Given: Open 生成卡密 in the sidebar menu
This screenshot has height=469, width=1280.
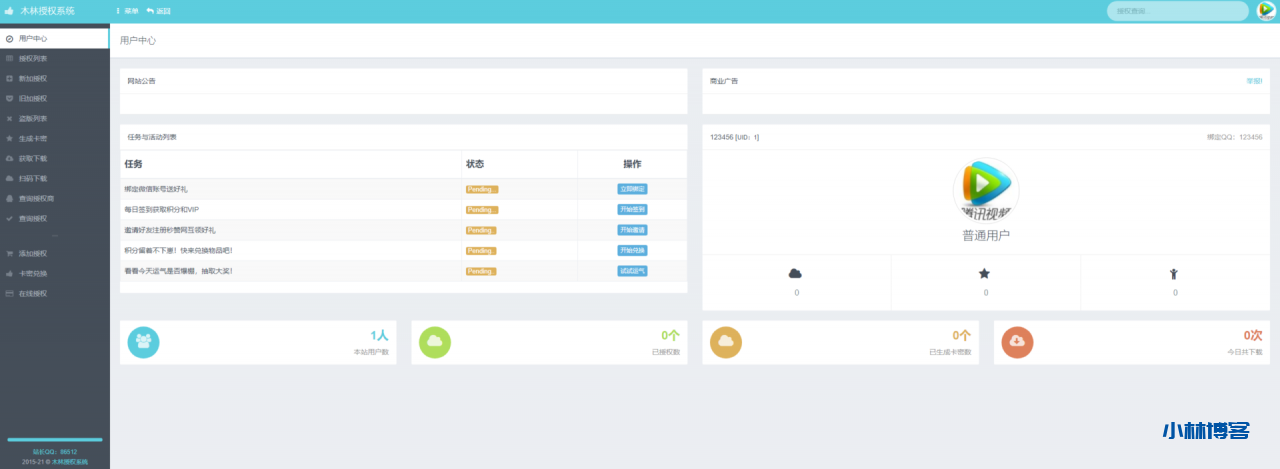Looking at the screenshot, I should point(33,139).
